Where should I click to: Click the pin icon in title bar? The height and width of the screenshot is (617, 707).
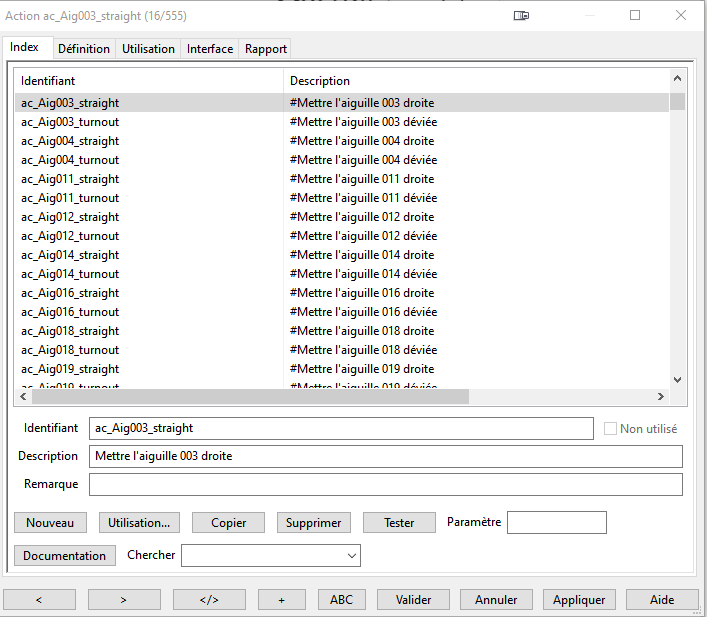click(x=521, y=16)
